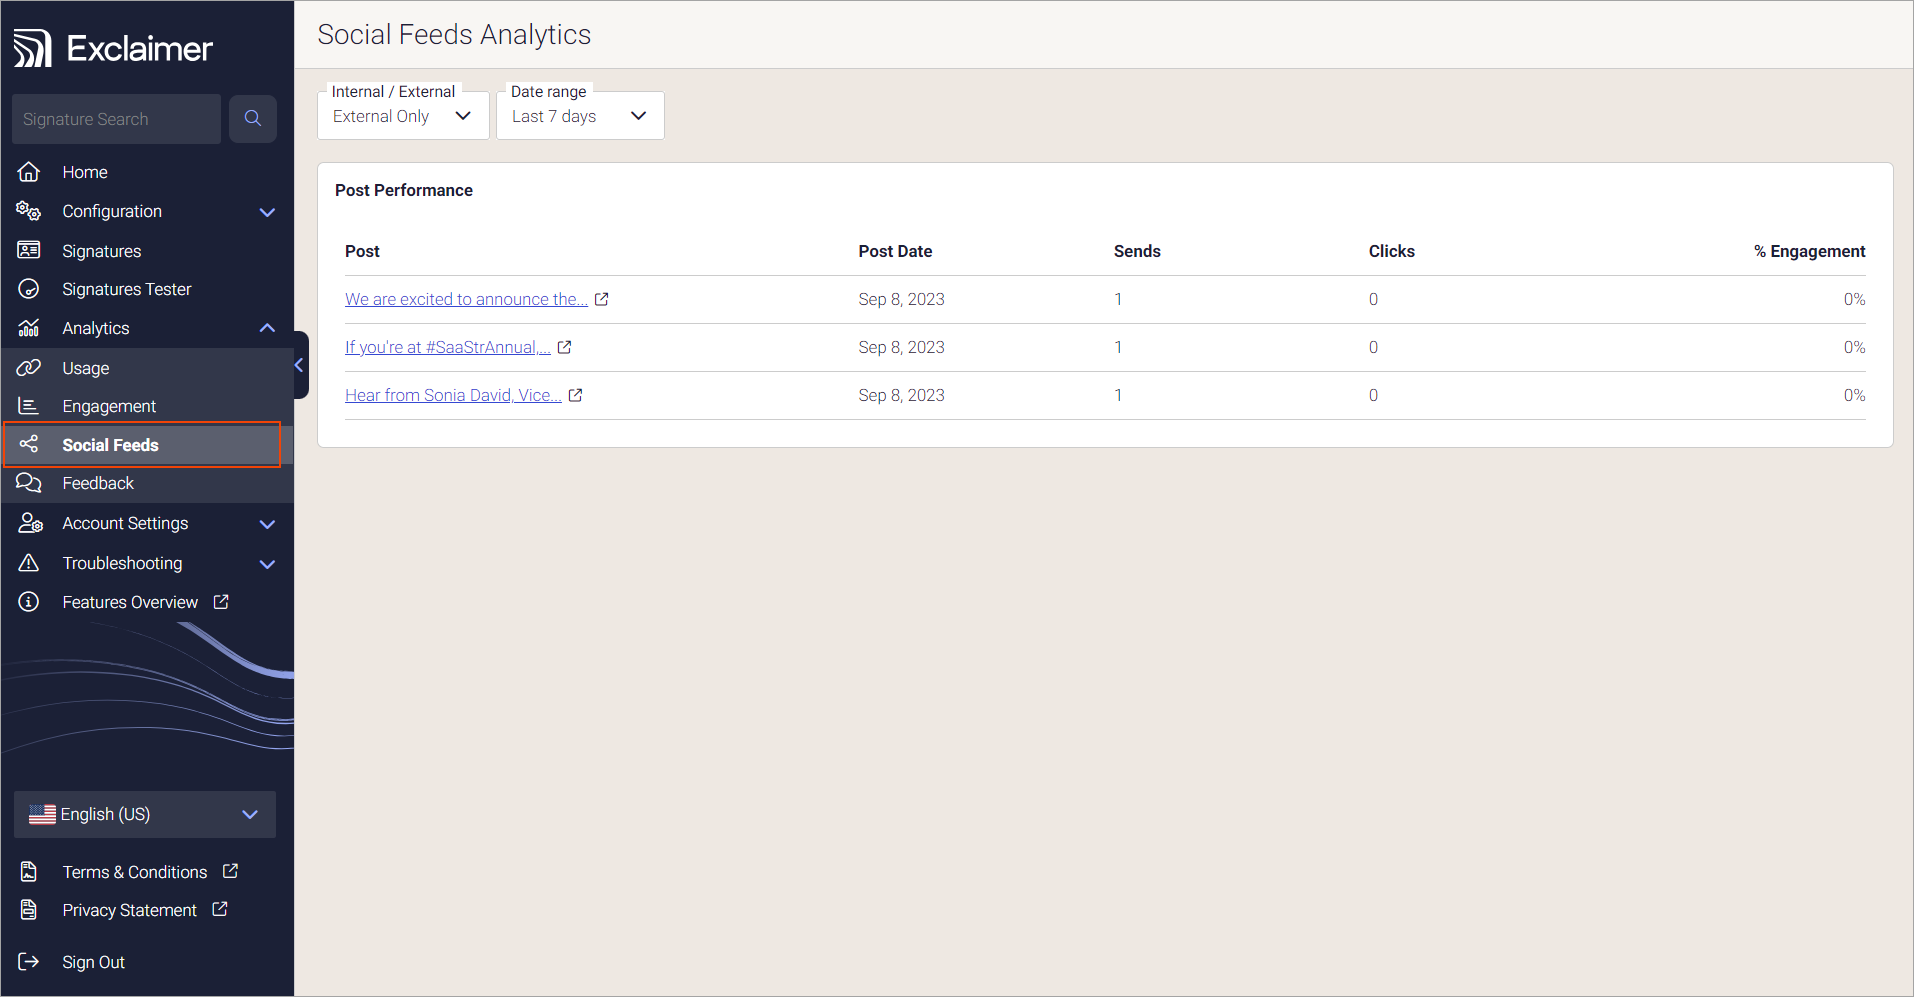Image resolution: width=1914 pixels, height=997 pixels.
Task: Click the signature search magnifier icon
Action: point(252,118)
